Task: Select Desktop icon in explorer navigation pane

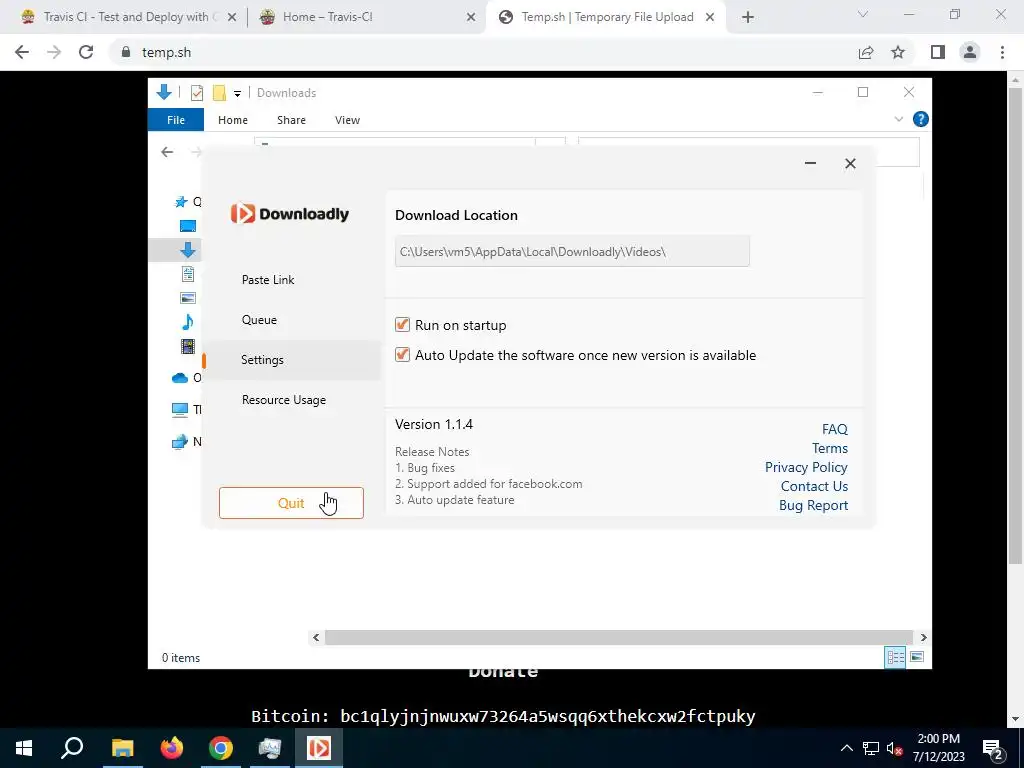Action: 187,226
